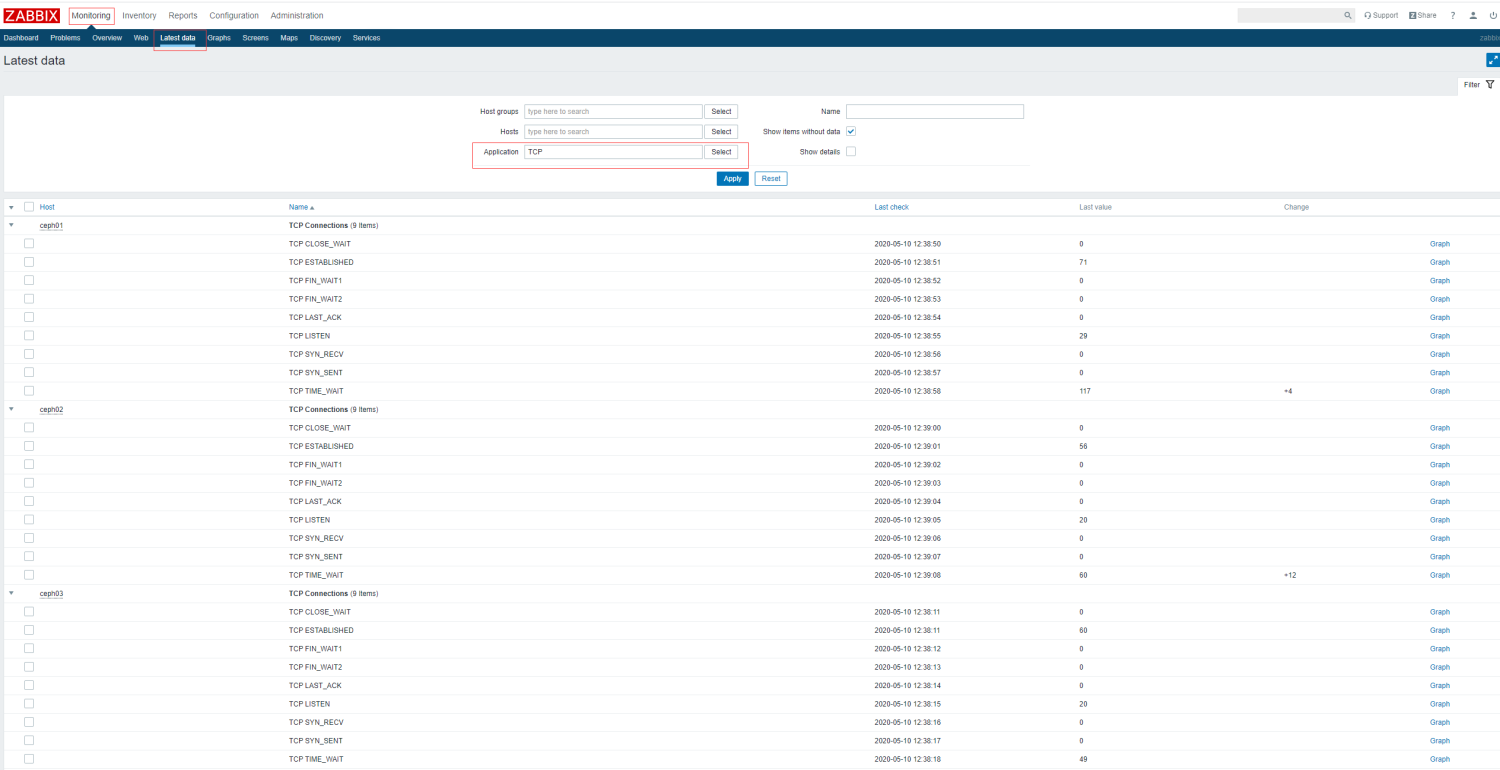Open Graph for ceph03 TCP CLOSE_WAIT
Image resolution: width=1500 pixels, height=770 pixels.
tap(1440, 612)
